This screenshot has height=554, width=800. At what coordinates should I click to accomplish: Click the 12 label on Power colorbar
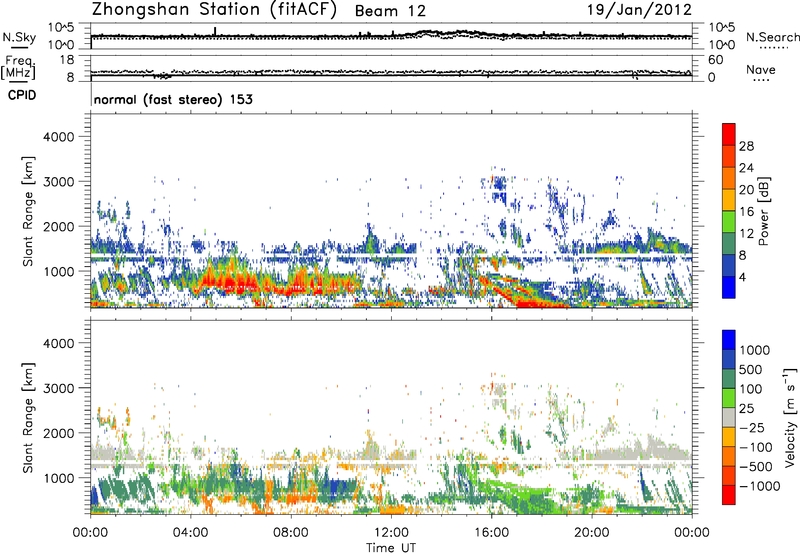(746, 233)
